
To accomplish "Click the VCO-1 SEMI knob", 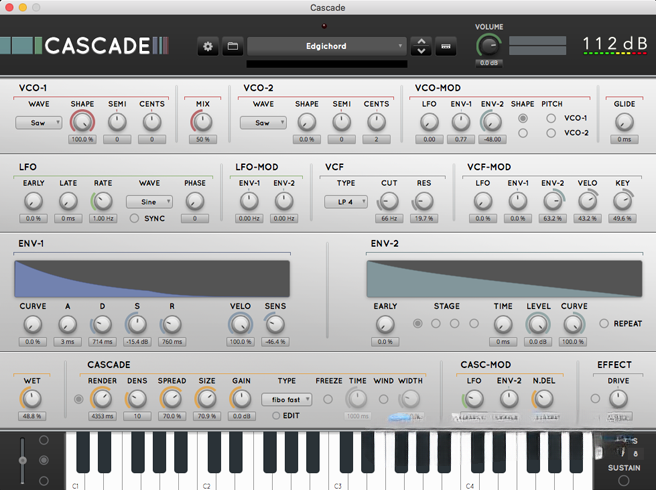I will pyautogui.click(x=117, y=122).
